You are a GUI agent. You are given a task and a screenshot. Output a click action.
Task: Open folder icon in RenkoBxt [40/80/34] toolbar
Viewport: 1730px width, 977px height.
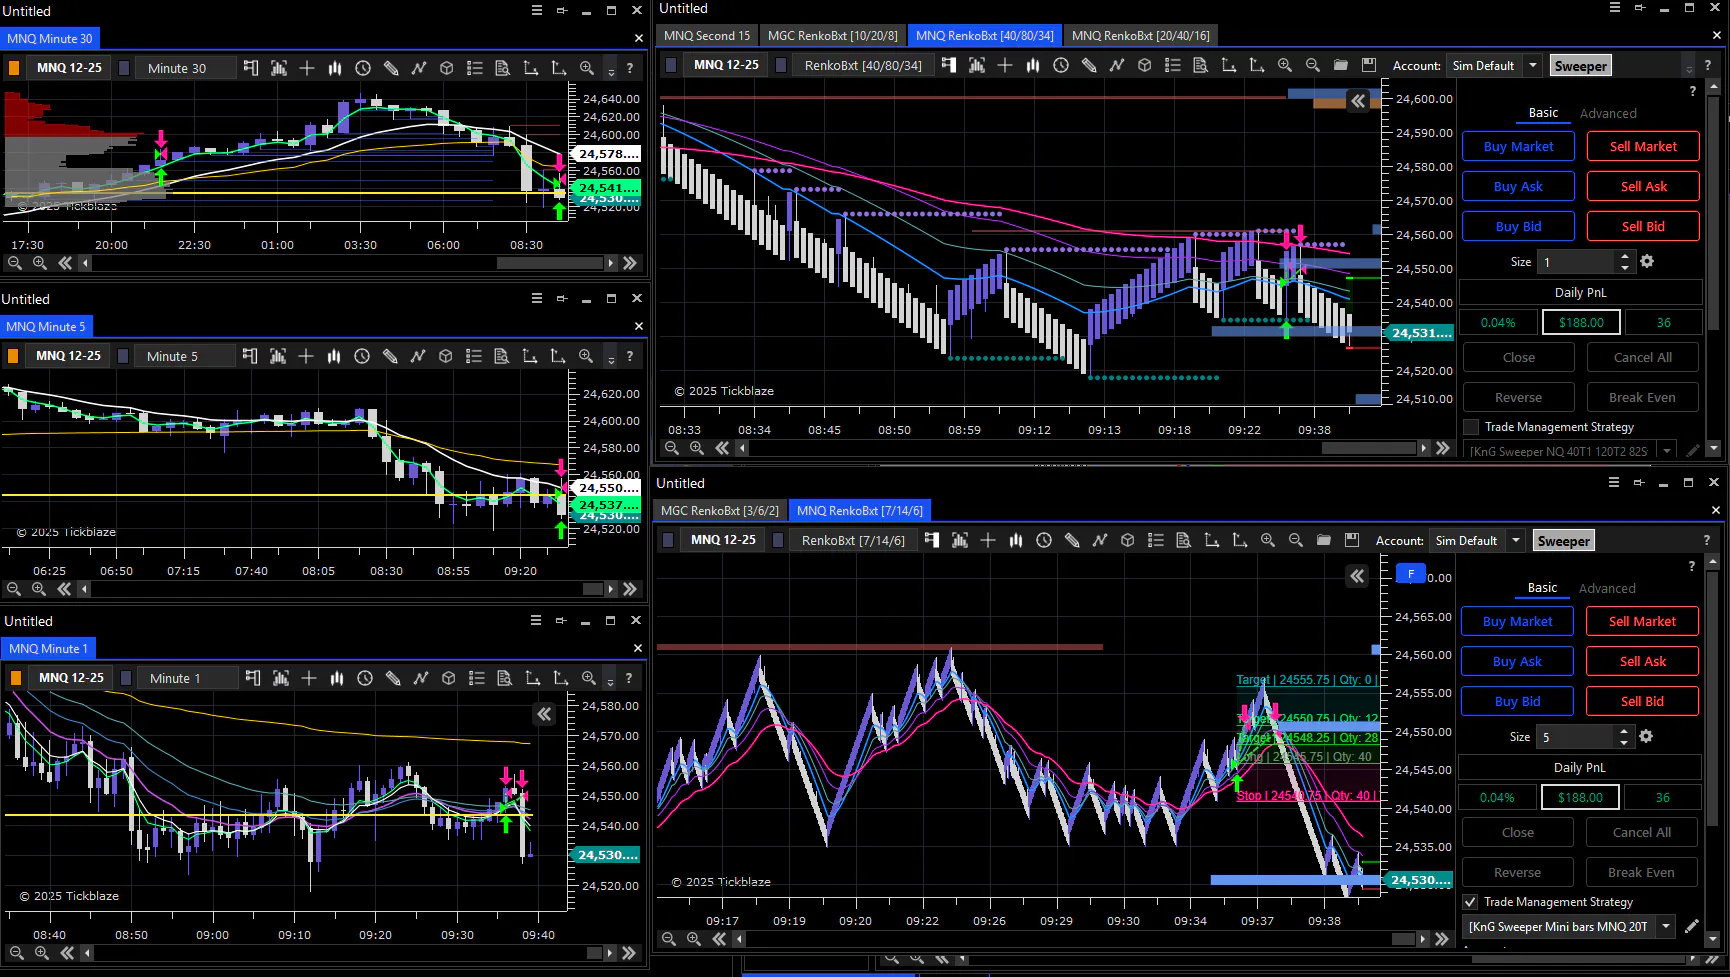click(1341, 65)
